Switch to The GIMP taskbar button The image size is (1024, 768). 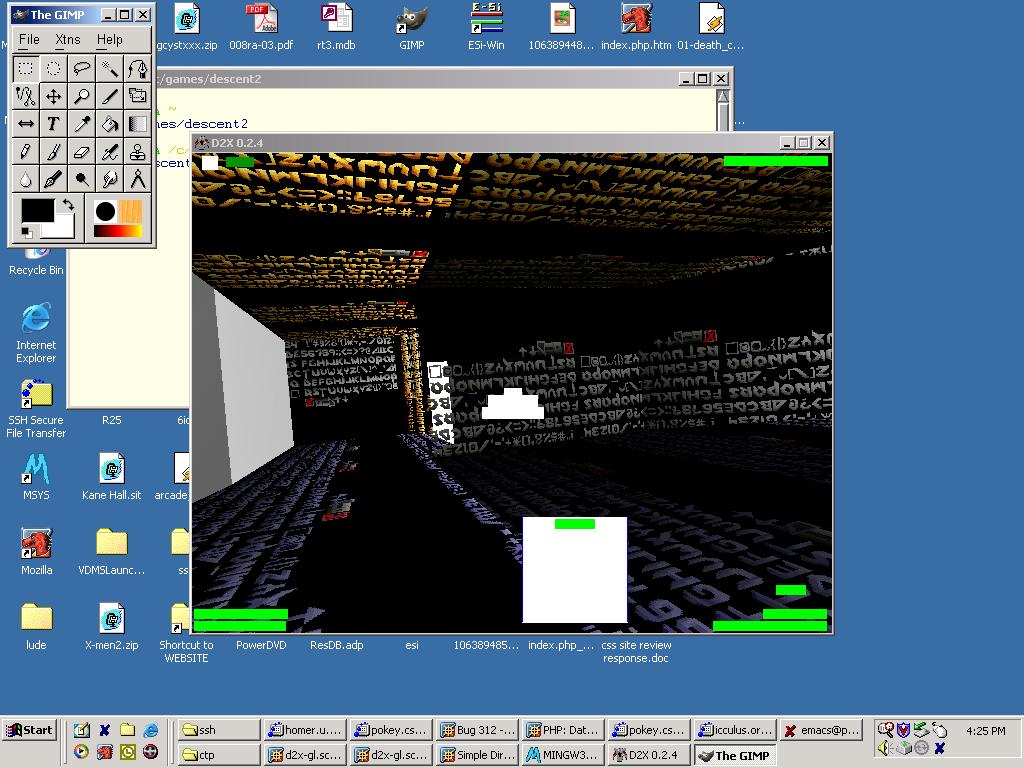point(735,755)
